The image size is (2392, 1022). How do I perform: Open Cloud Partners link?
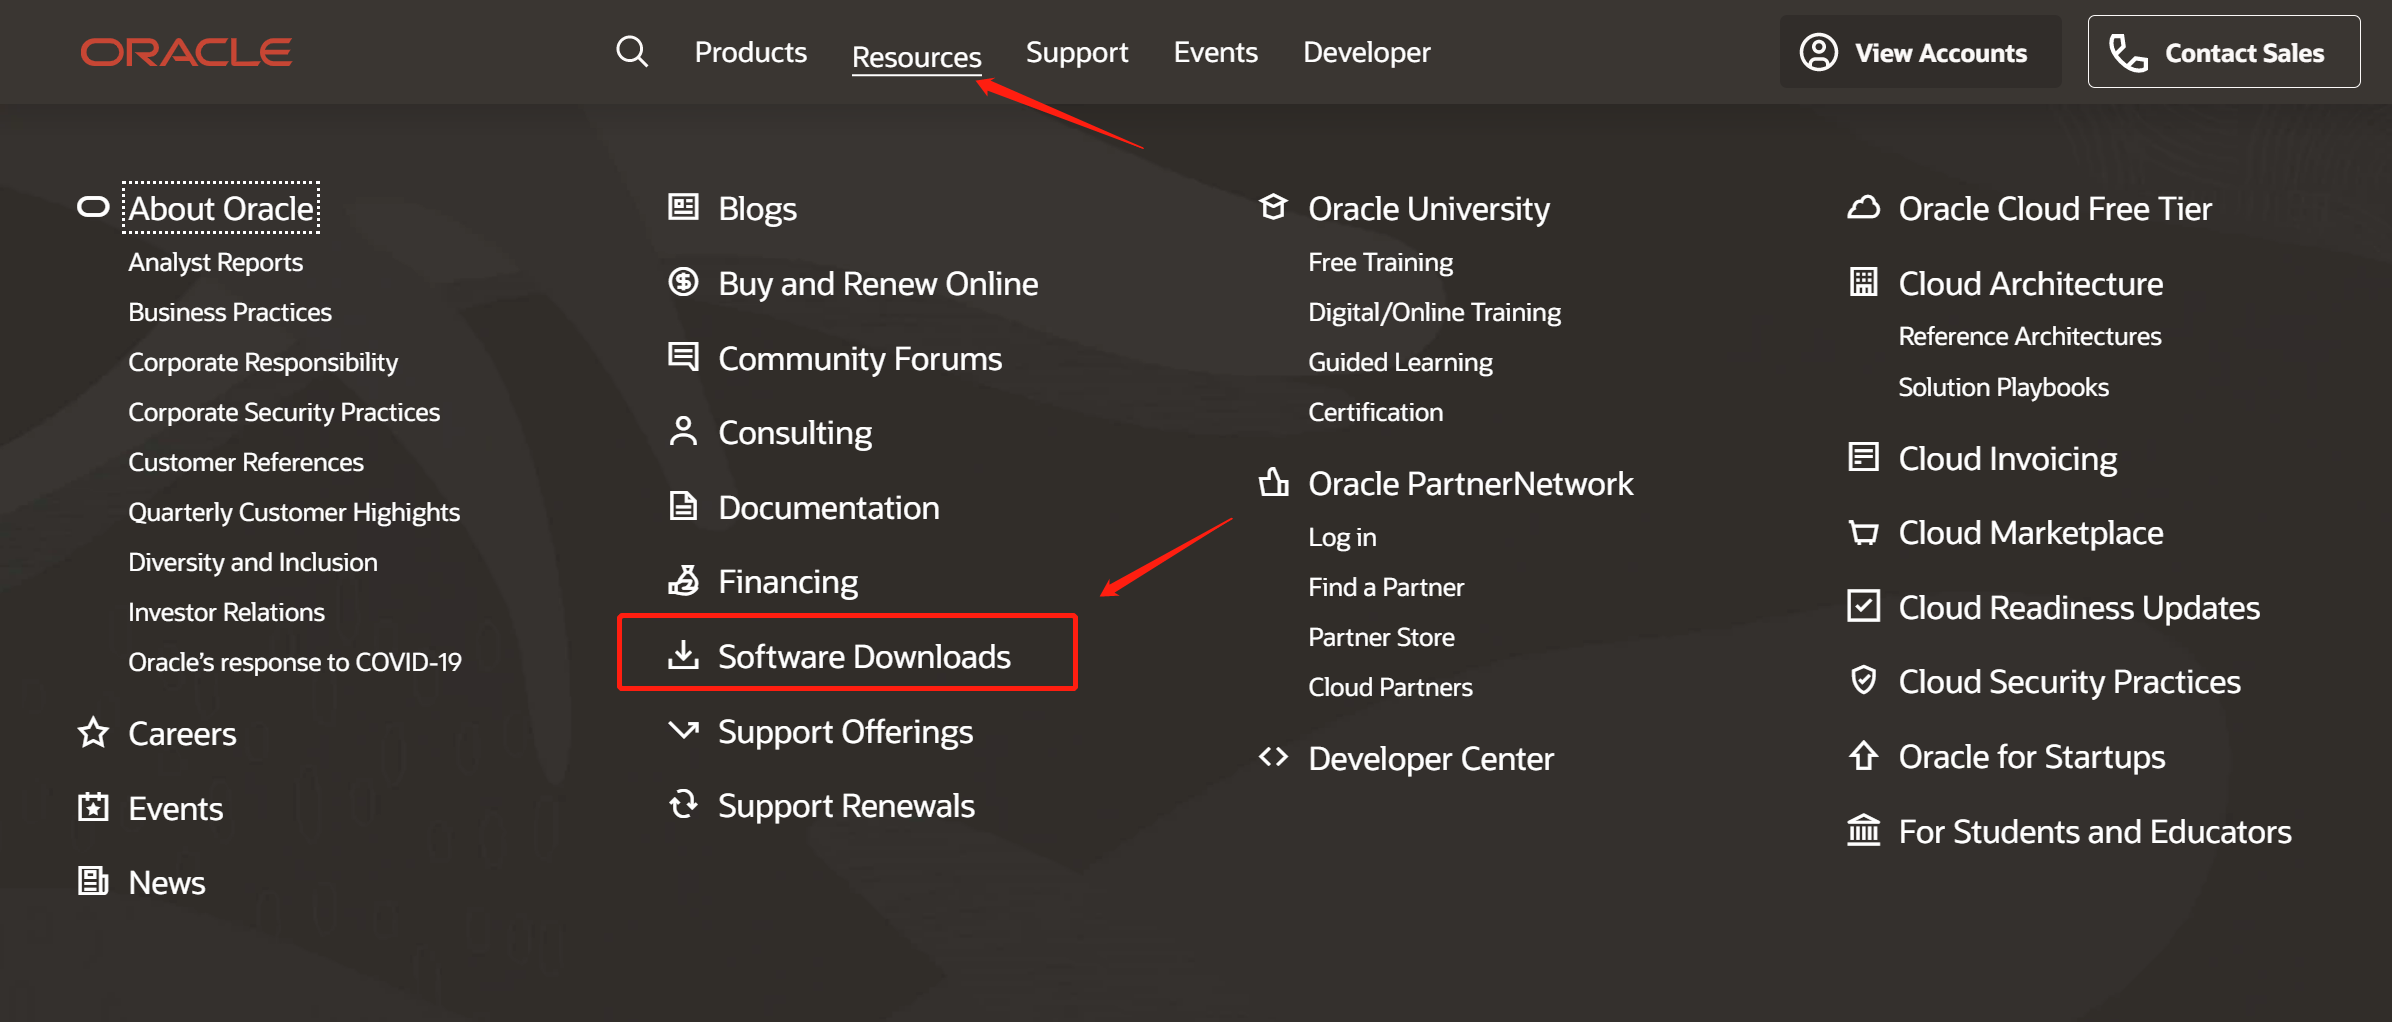[1391, 687]
